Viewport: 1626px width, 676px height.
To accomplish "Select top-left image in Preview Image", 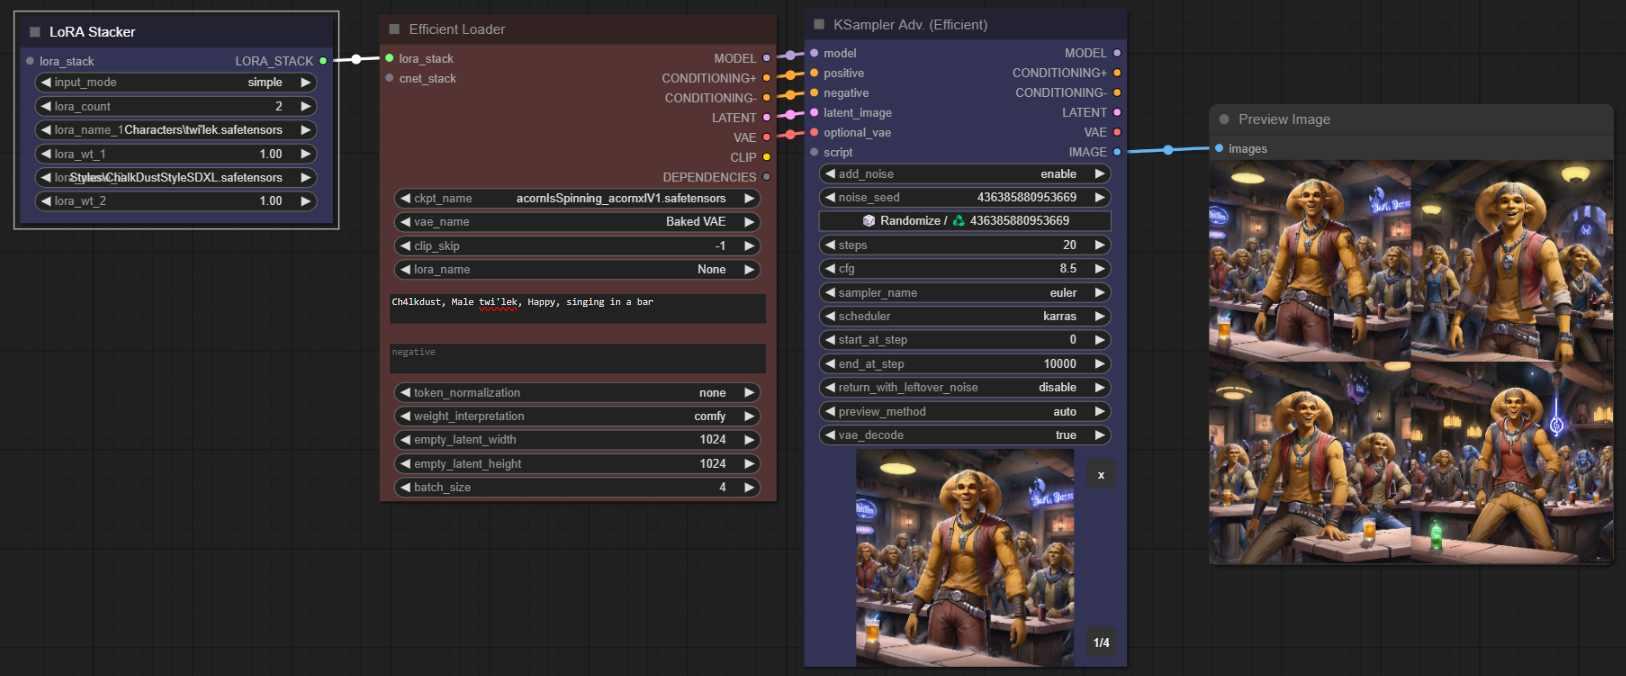I will tap(1310, 262).
